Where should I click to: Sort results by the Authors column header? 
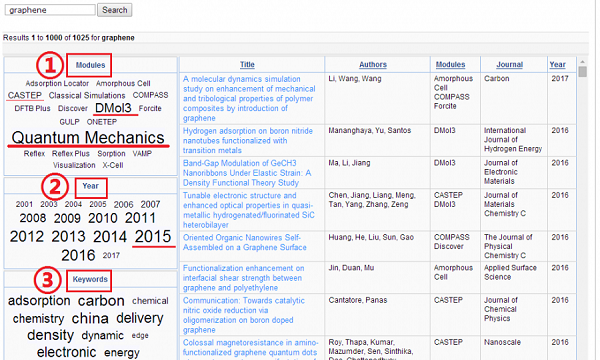pyautogui.click(x=373, y=65)
